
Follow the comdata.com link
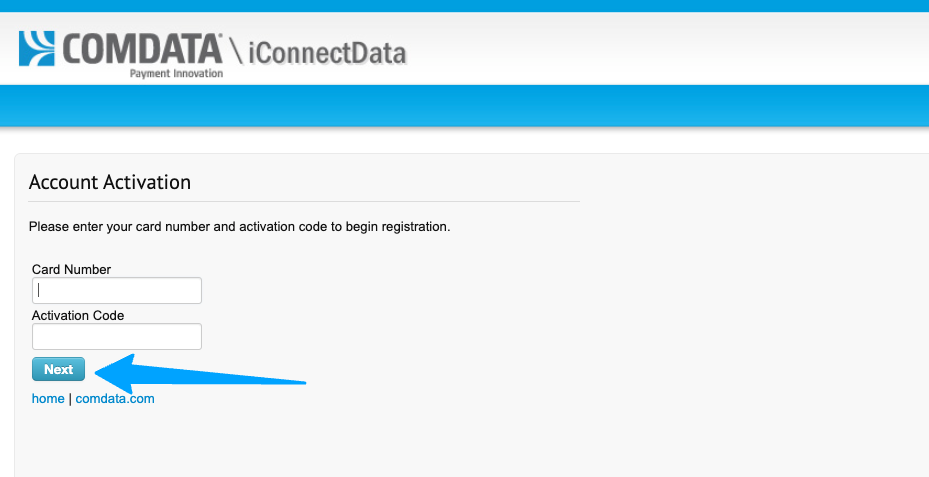pos(115,399)
